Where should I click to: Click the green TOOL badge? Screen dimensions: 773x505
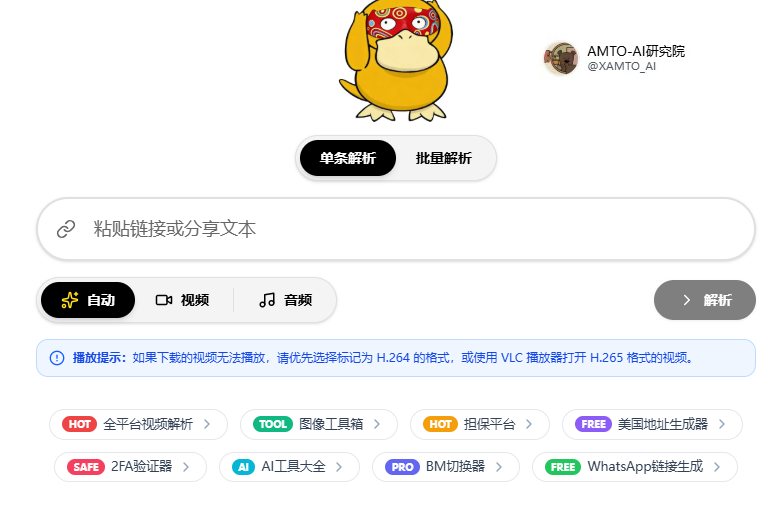(273, 424)
